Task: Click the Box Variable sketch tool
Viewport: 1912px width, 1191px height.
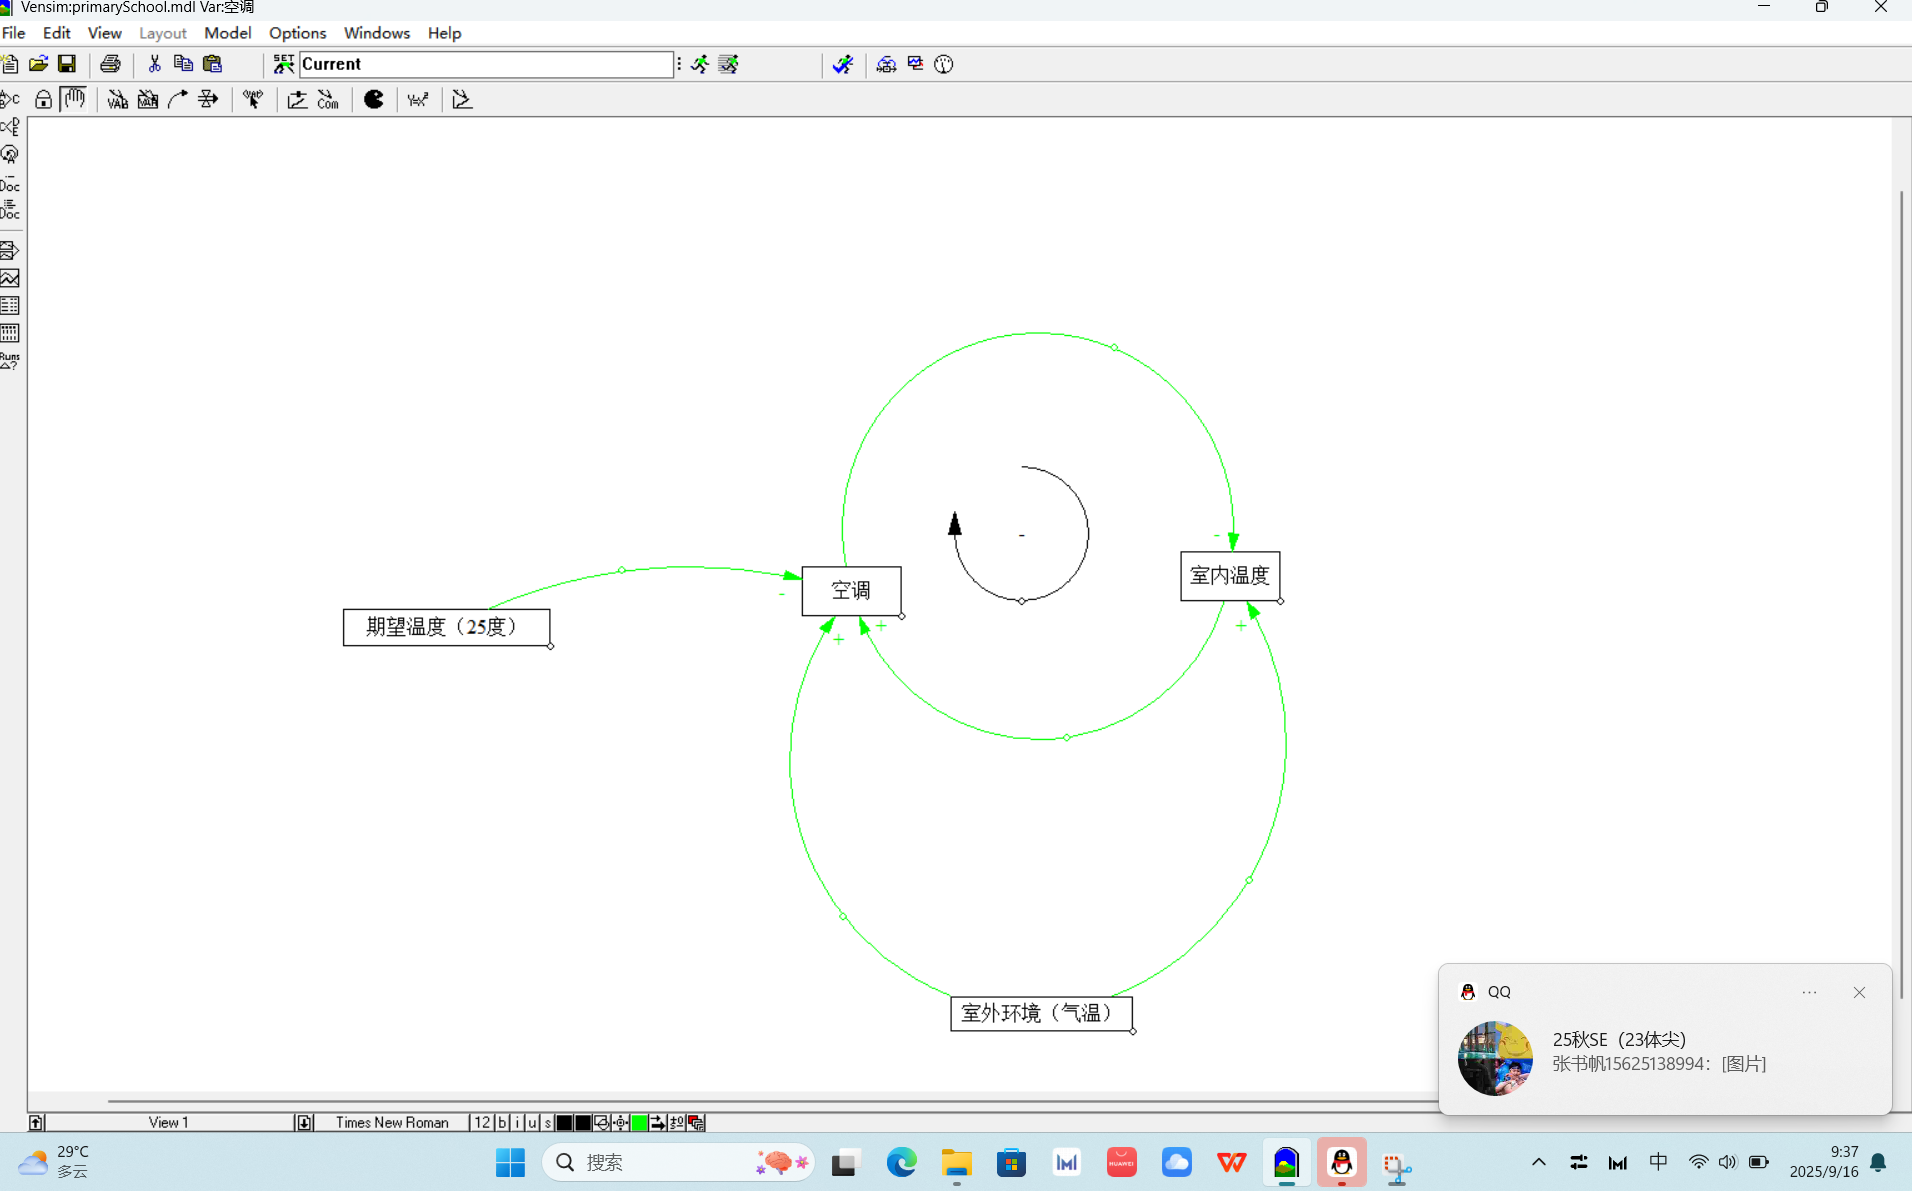Action: pyautogui.click(x=148, y=99)
